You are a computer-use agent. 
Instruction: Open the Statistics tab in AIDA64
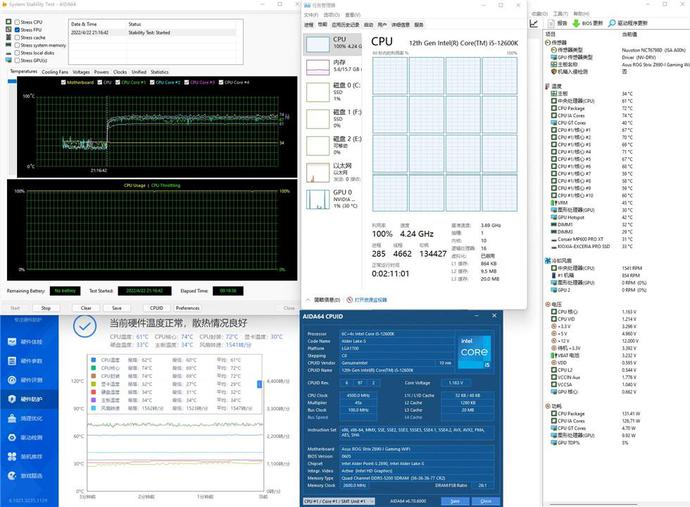pos(160,72)
